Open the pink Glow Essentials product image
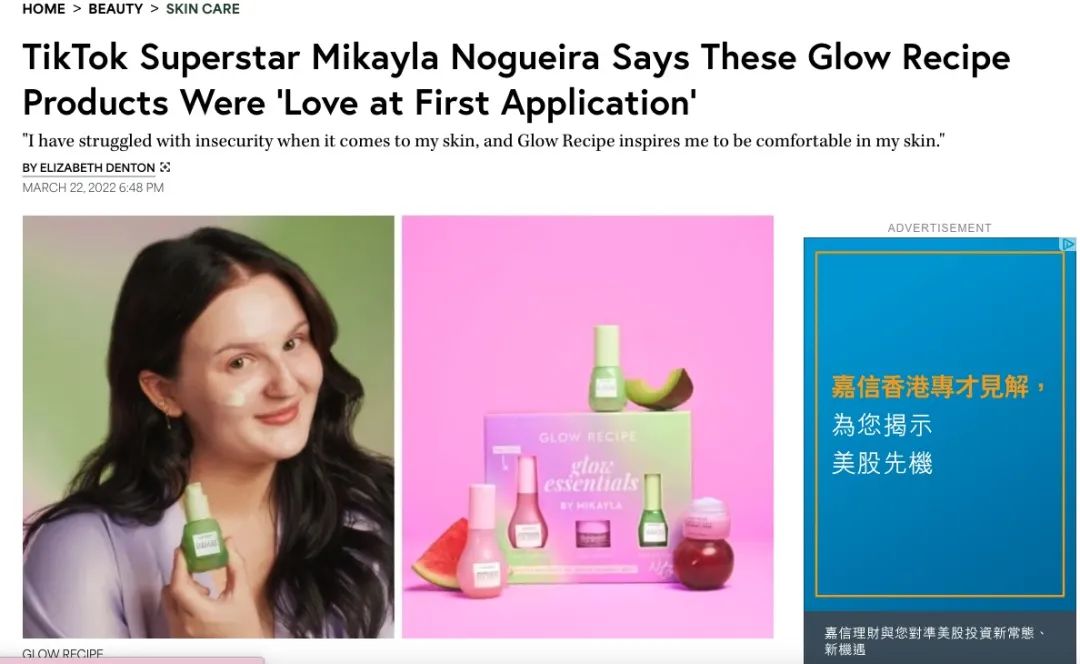Image resolution: width=1080 pixels, height=664 pixels. 588,426
